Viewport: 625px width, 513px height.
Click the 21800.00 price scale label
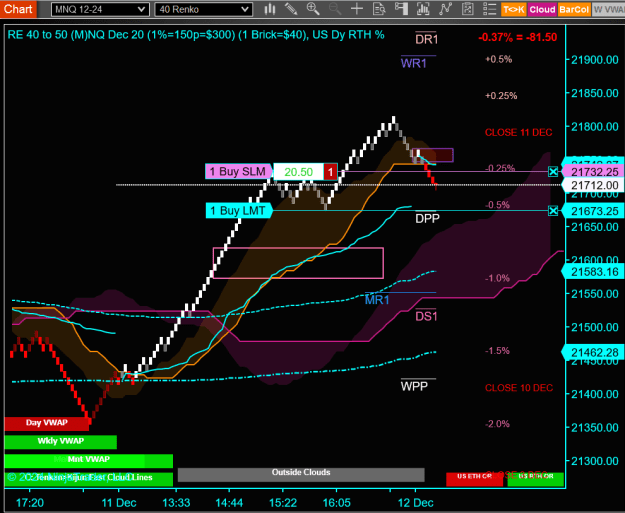click(x=595, y=127)
